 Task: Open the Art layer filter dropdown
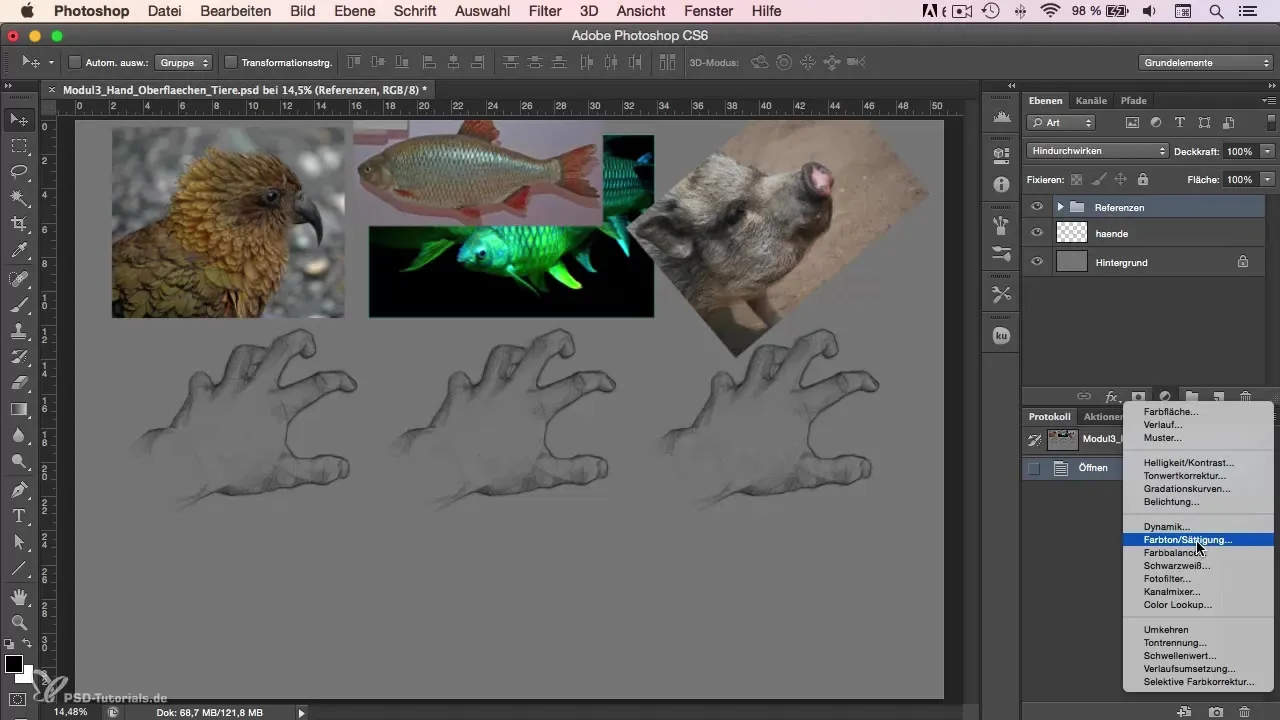(1061, 122)
